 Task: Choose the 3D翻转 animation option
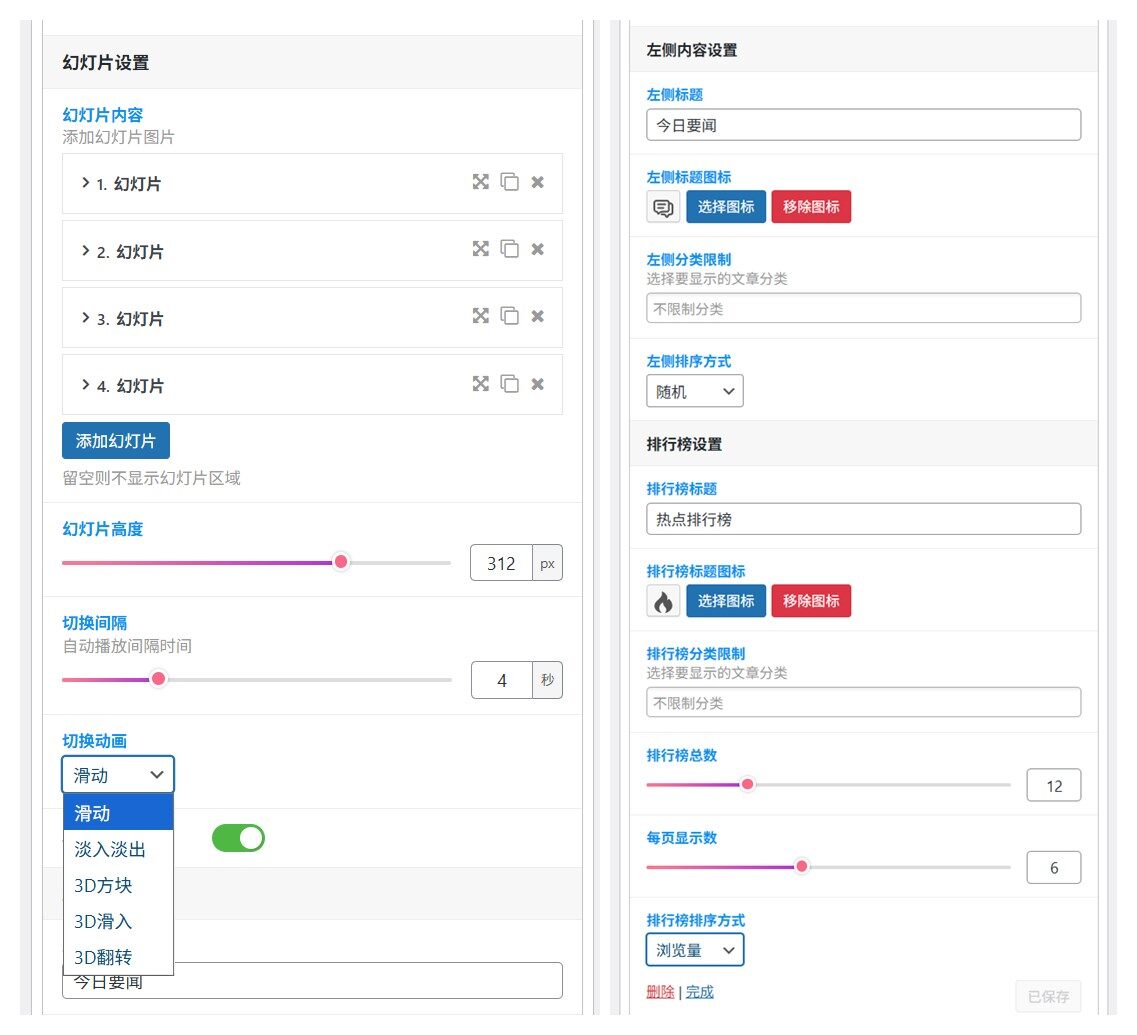(103, 956)
